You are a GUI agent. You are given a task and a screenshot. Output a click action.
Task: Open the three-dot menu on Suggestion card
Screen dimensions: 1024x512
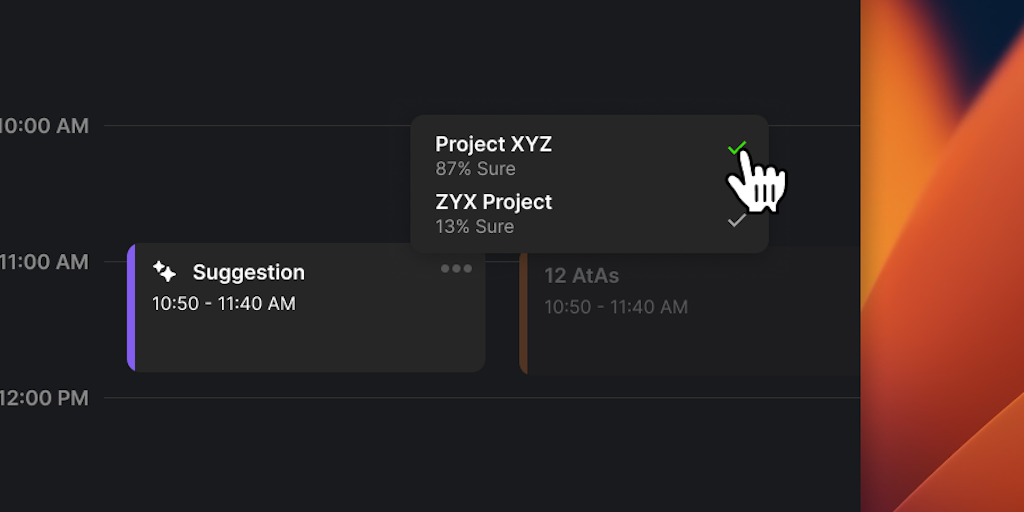pyautogui.click(x=456, y=269)
